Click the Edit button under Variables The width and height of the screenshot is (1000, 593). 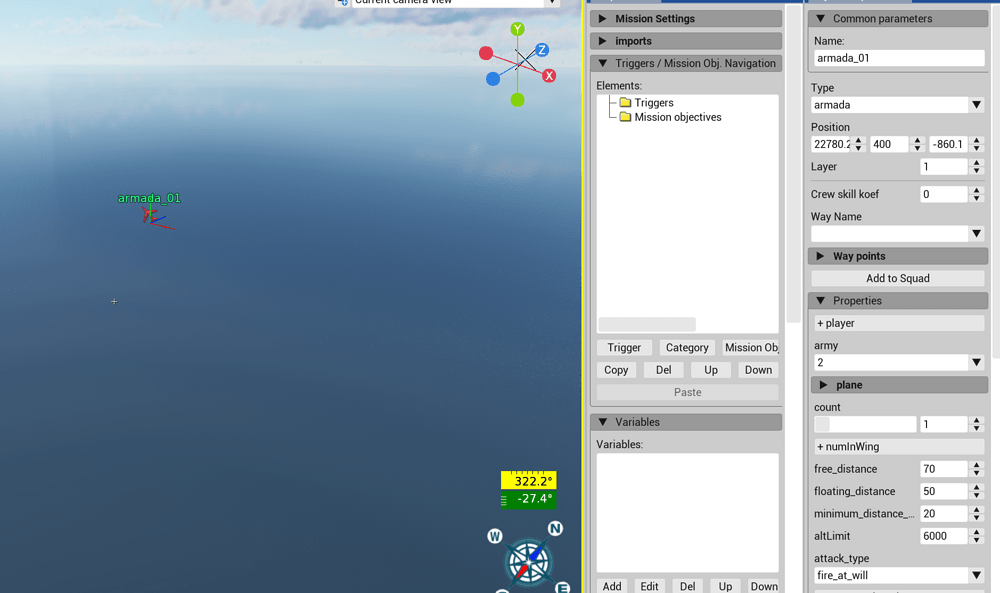click(x=649, y=586)
